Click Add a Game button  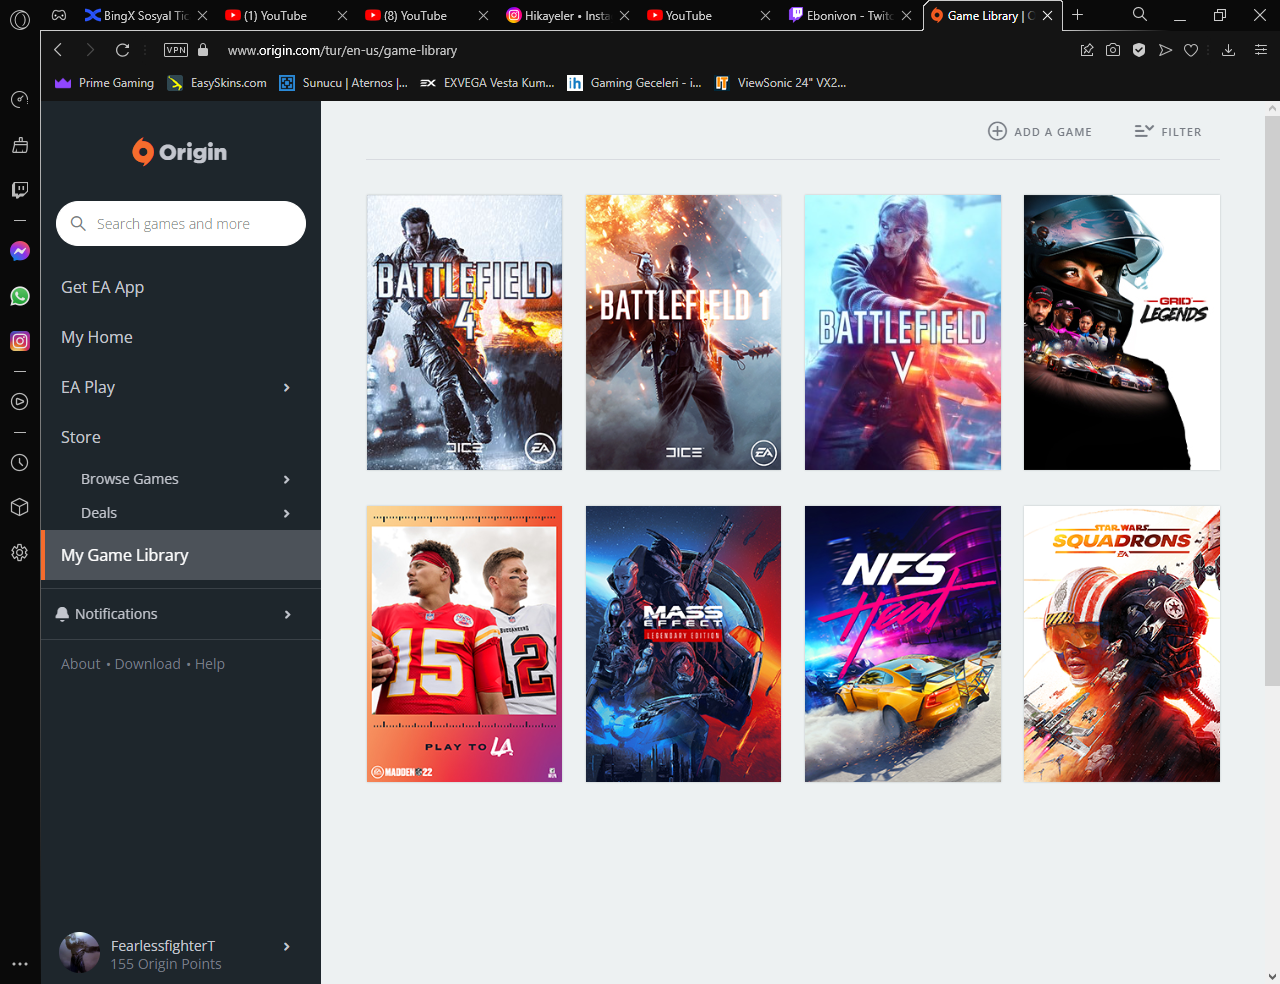point(1040,131)
